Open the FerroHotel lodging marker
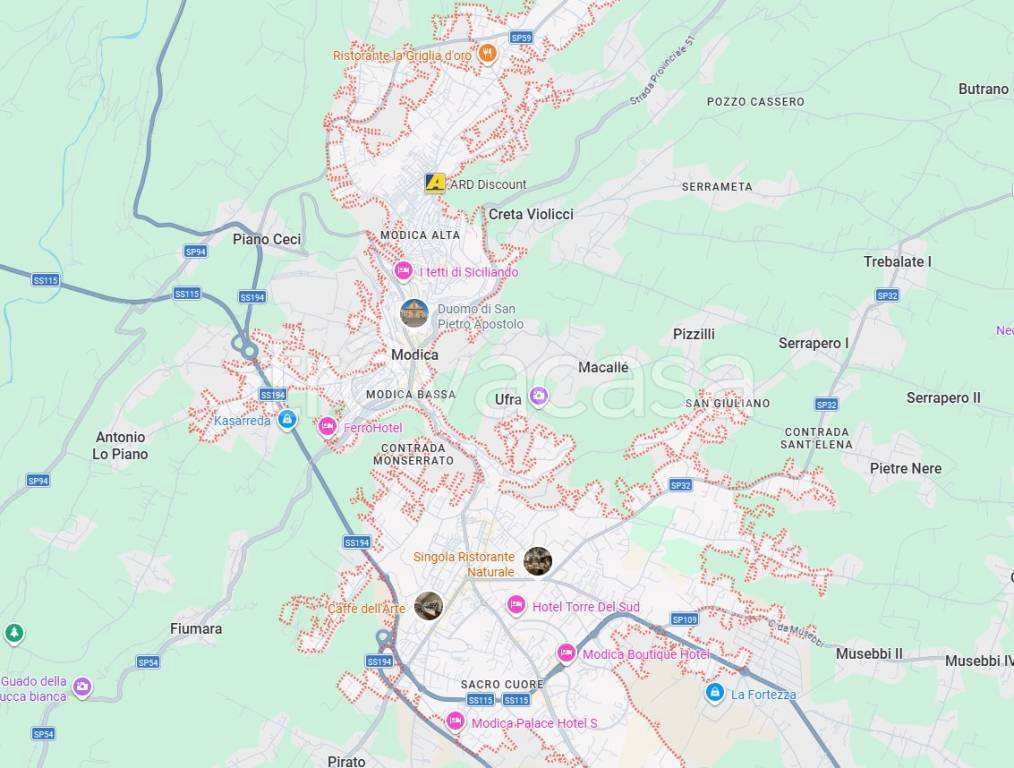This screenshot has height=768, width=1014. point(327,427)
